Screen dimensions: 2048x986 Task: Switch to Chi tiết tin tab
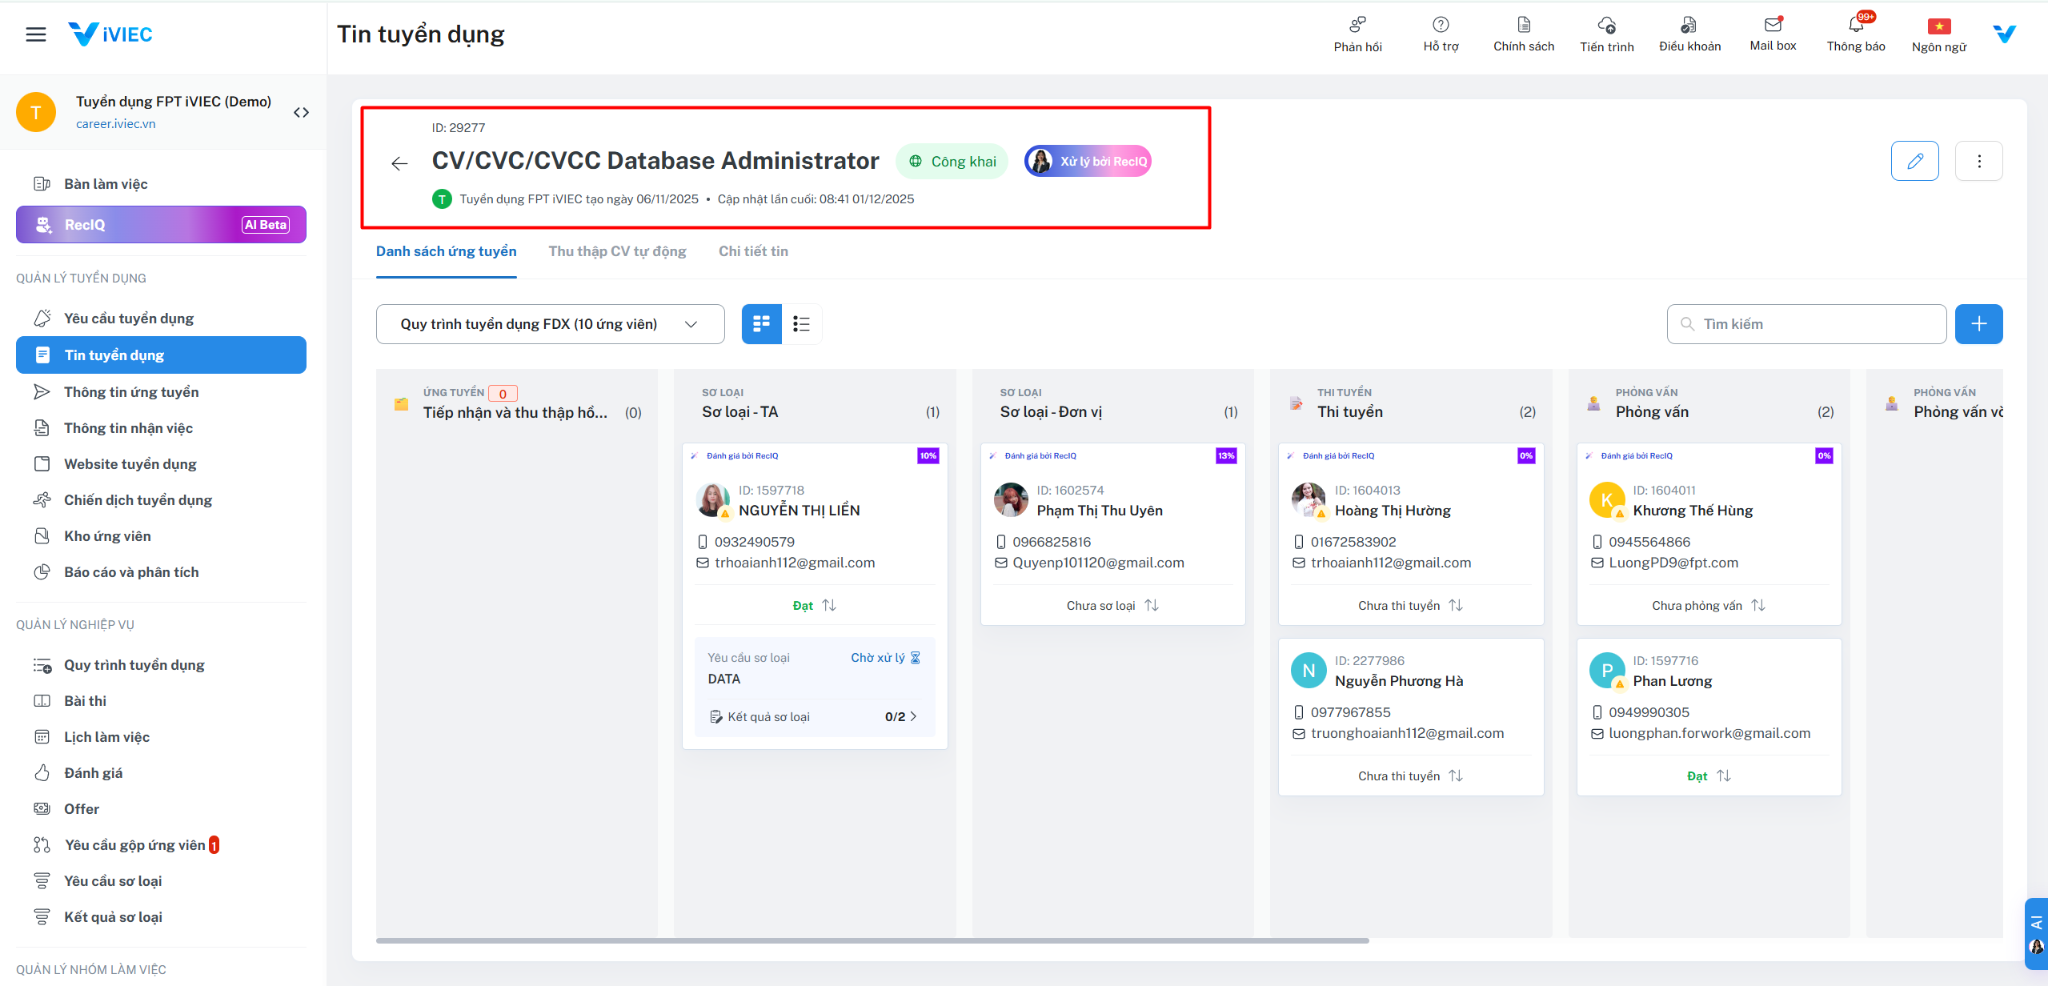pyautogui.click(x=753, y=251)
